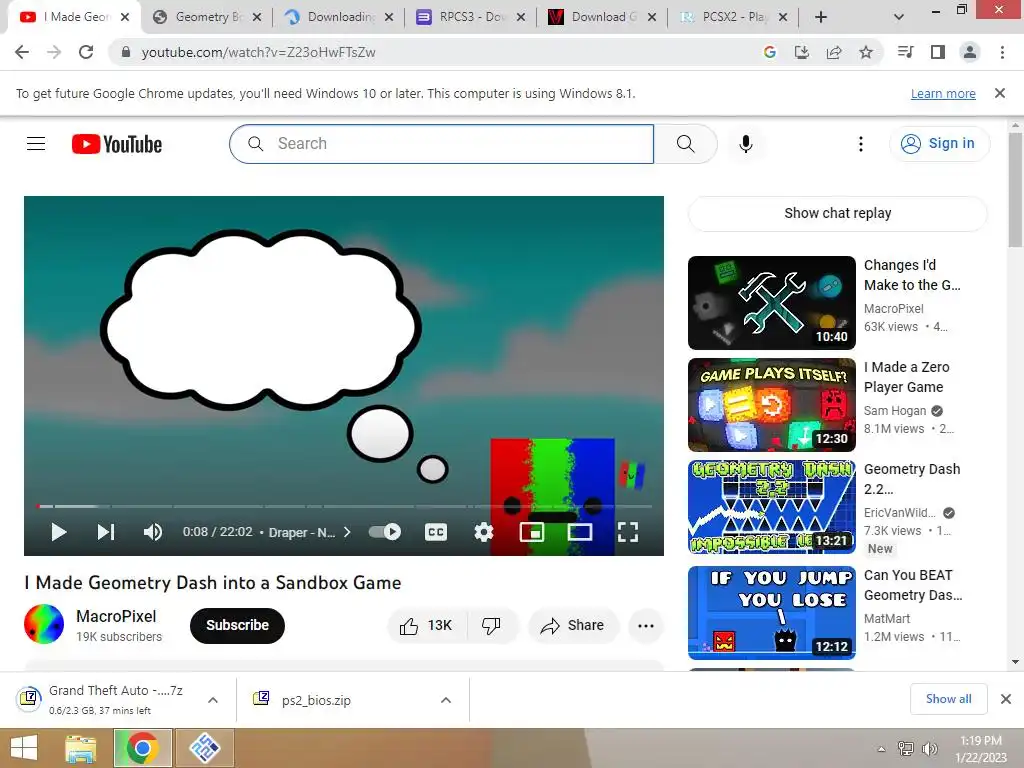Screen dimensions: 1024x768
Task: Switch to RPCS3 - Dow... tab
Action: click(470, 17)
